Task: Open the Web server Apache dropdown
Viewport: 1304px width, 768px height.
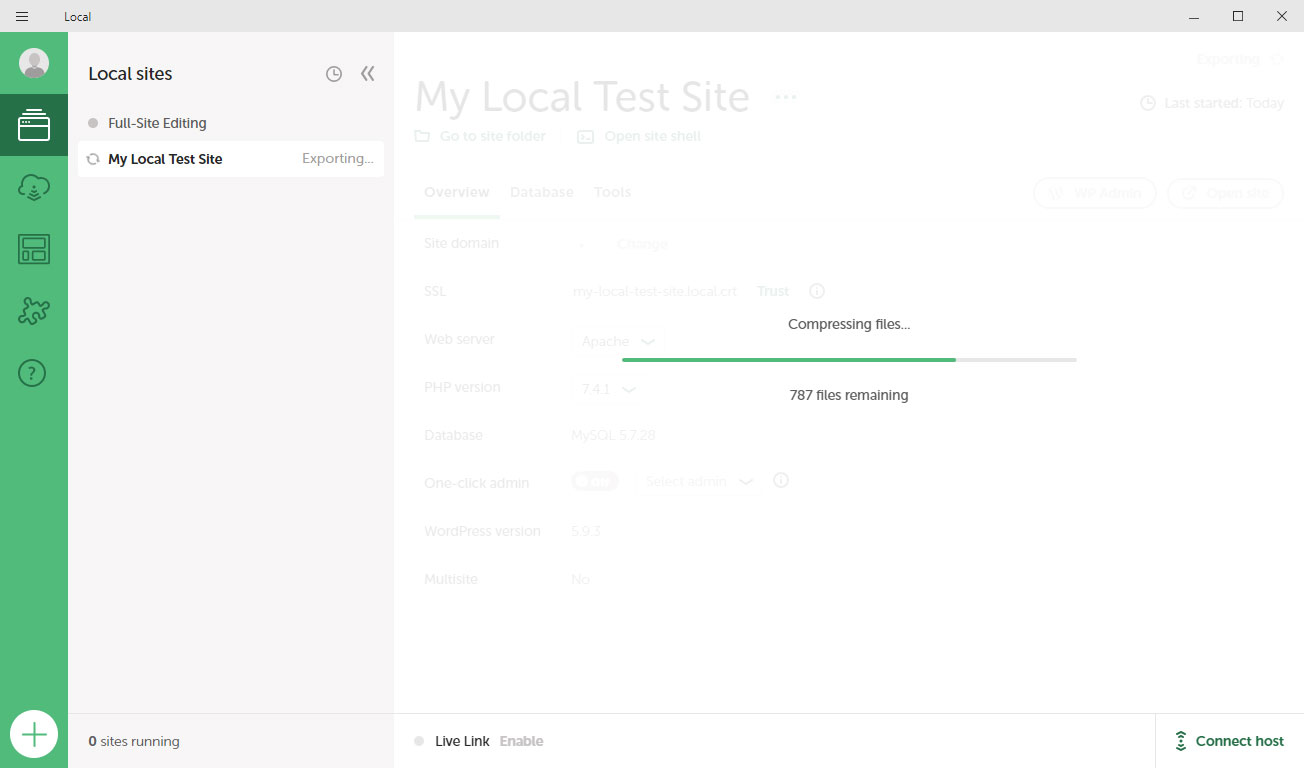Action: point(618,341)
